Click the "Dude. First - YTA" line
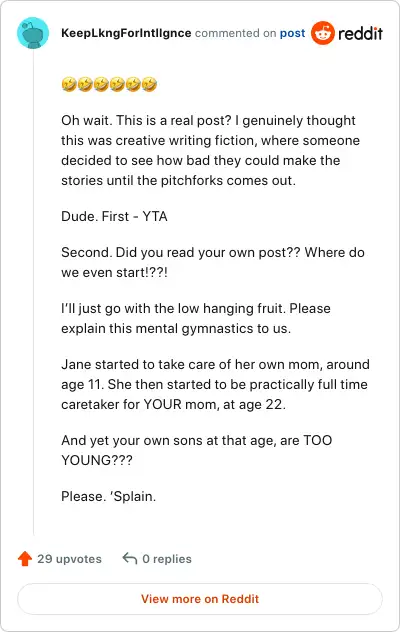The height and width of the screenshot is (632, 400). (114, 216)
